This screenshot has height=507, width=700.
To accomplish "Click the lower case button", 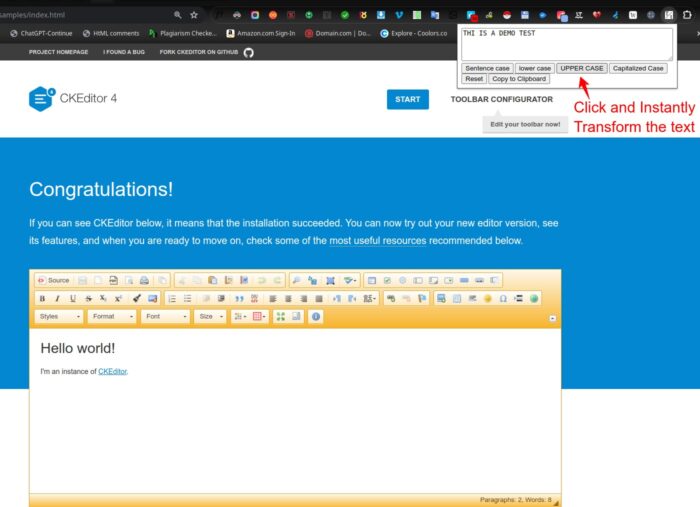I will point(534,68).
